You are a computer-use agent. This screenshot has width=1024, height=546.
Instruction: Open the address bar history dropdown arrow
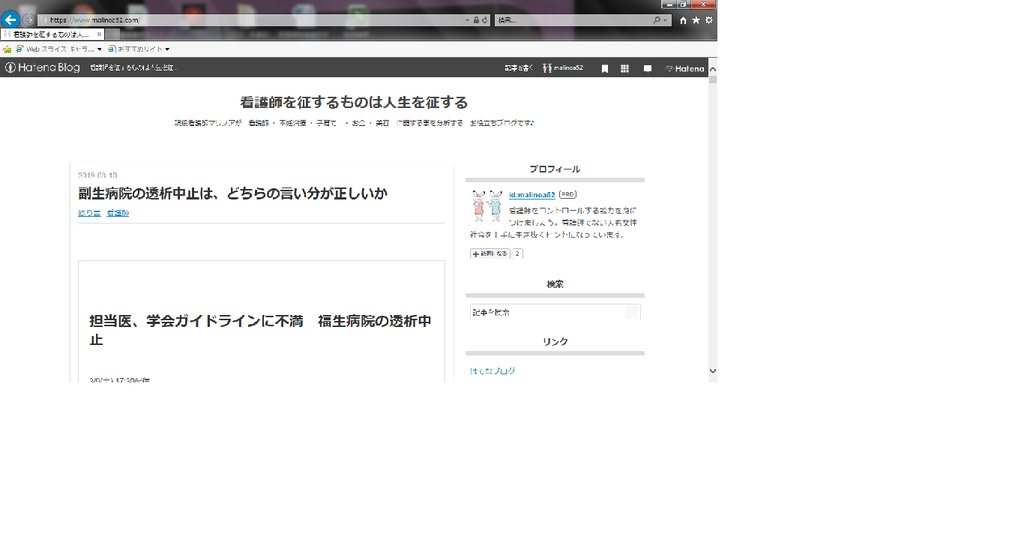point(468,20)
